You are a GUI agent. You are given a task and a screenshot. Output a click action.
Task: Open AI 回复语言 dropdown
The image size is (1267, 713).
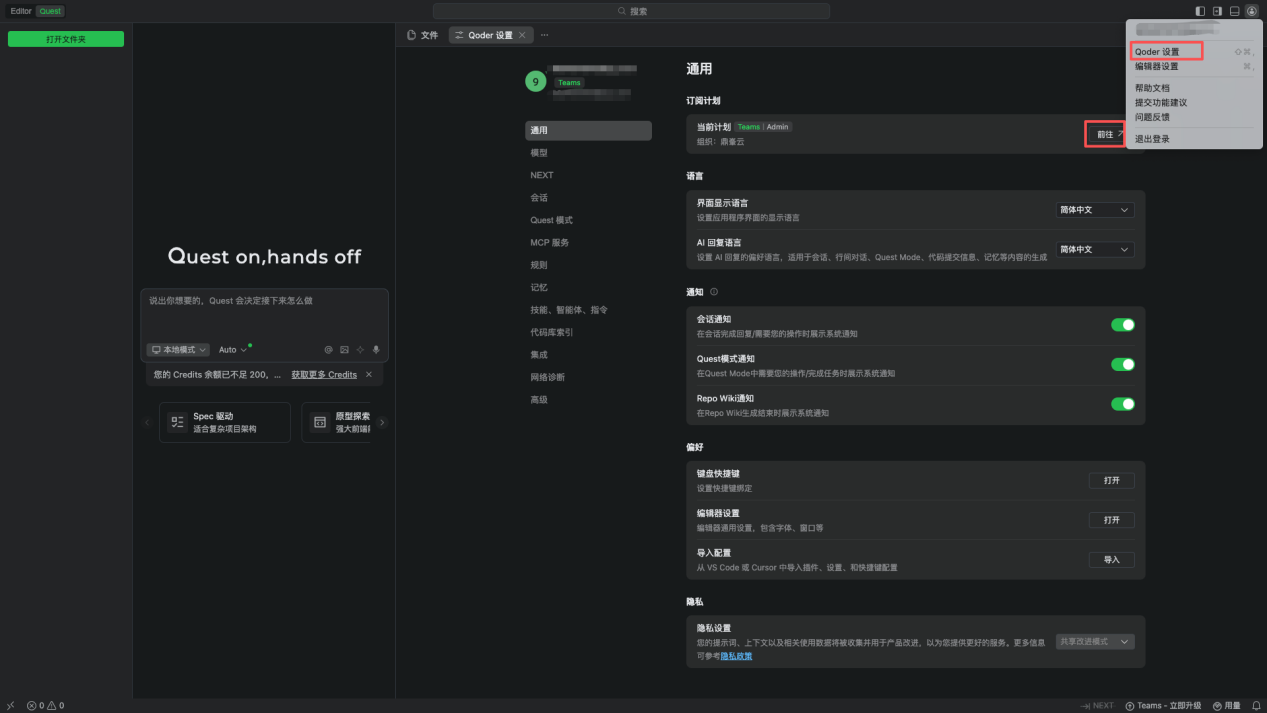pyautogui.click(x=1095, y=250)
